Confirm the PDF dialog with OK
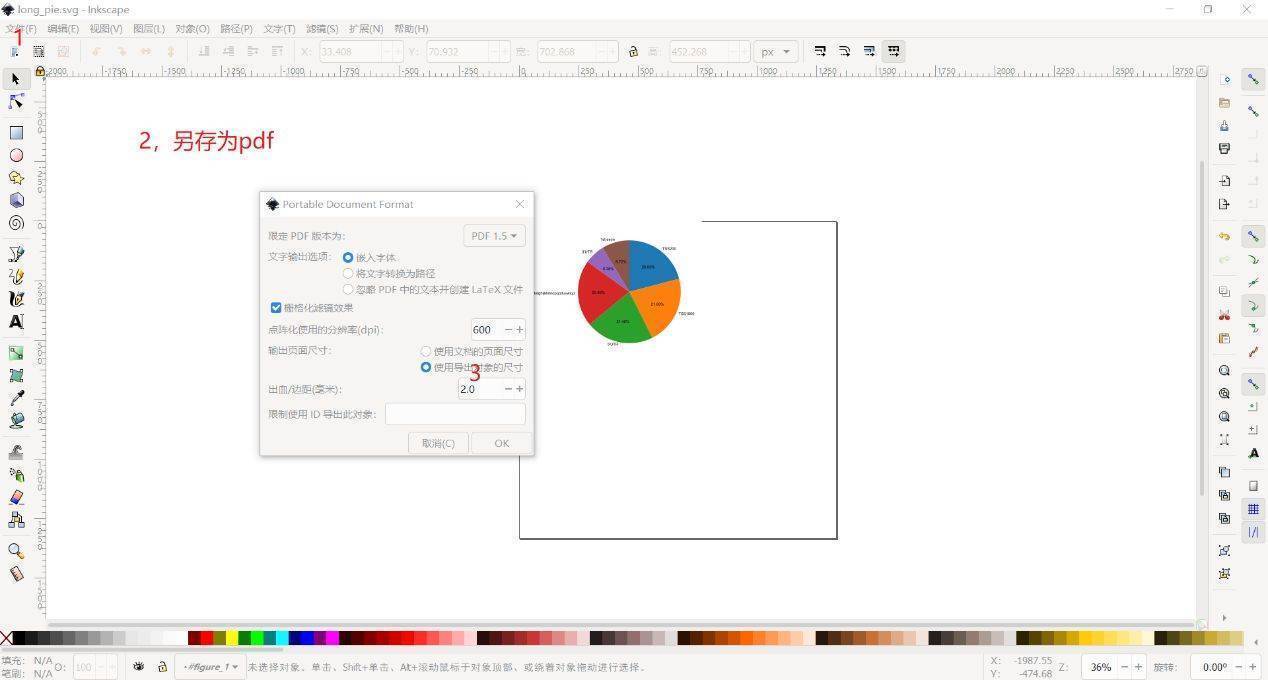The height and width of the screenshot is (680, 1268). click(501, 443)
